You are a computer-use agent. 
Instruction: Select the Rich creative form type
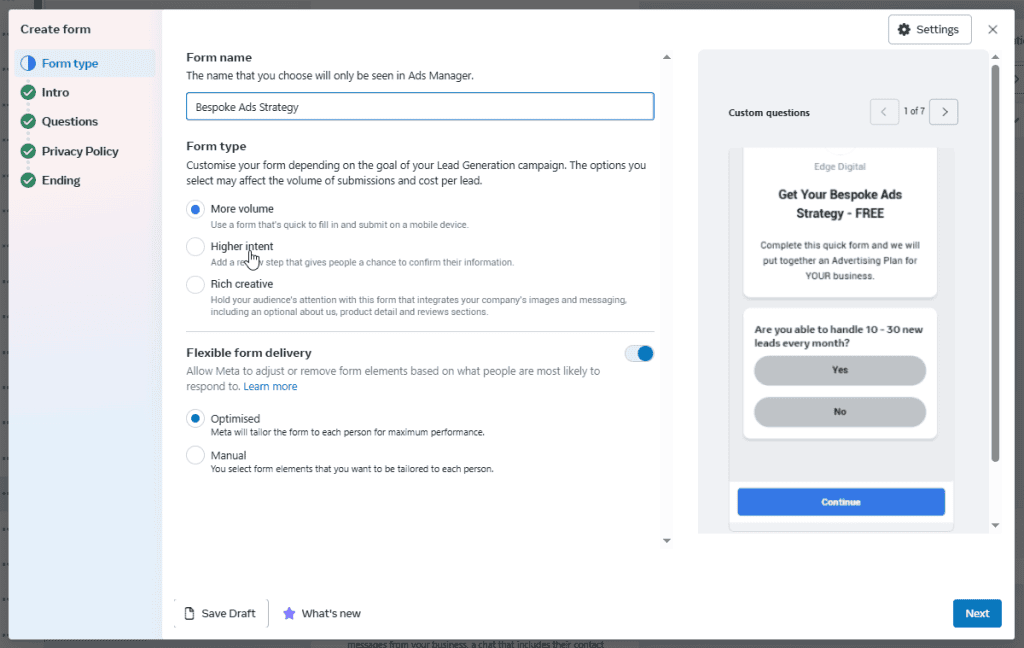point(195,285)
